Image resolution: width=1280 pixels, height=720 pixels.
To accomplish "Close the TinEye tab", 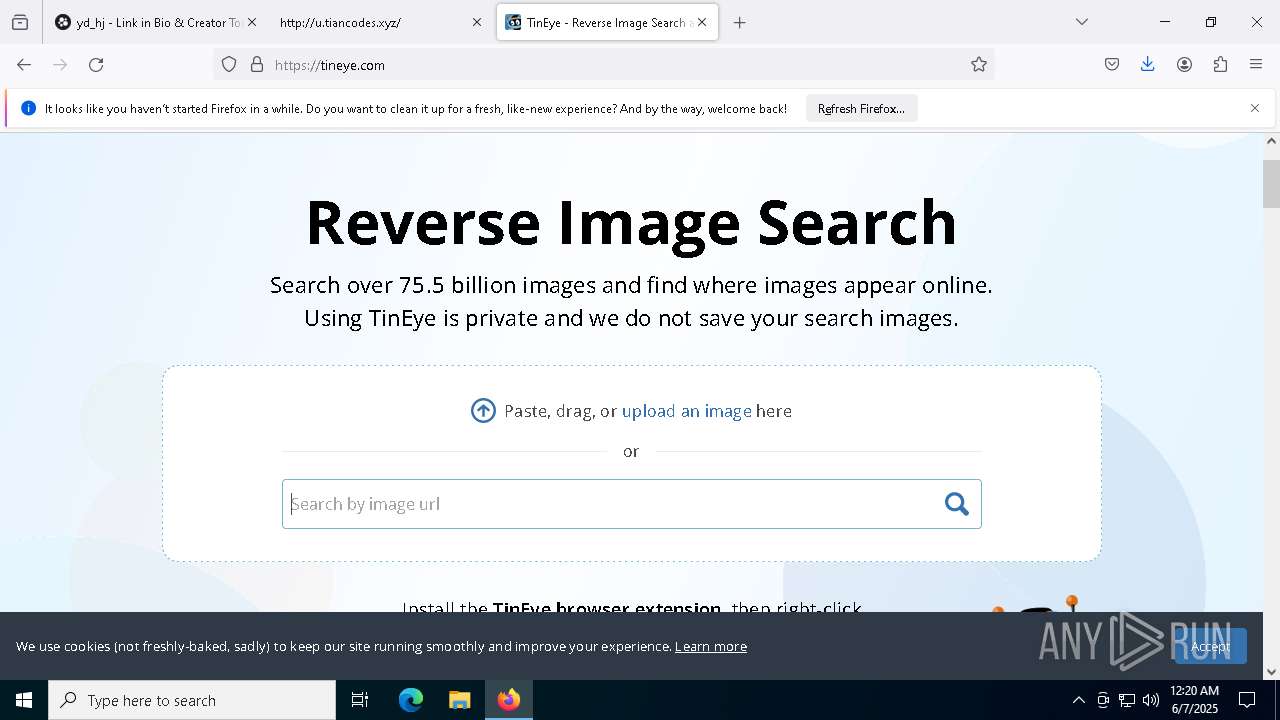I will [702, 22].
